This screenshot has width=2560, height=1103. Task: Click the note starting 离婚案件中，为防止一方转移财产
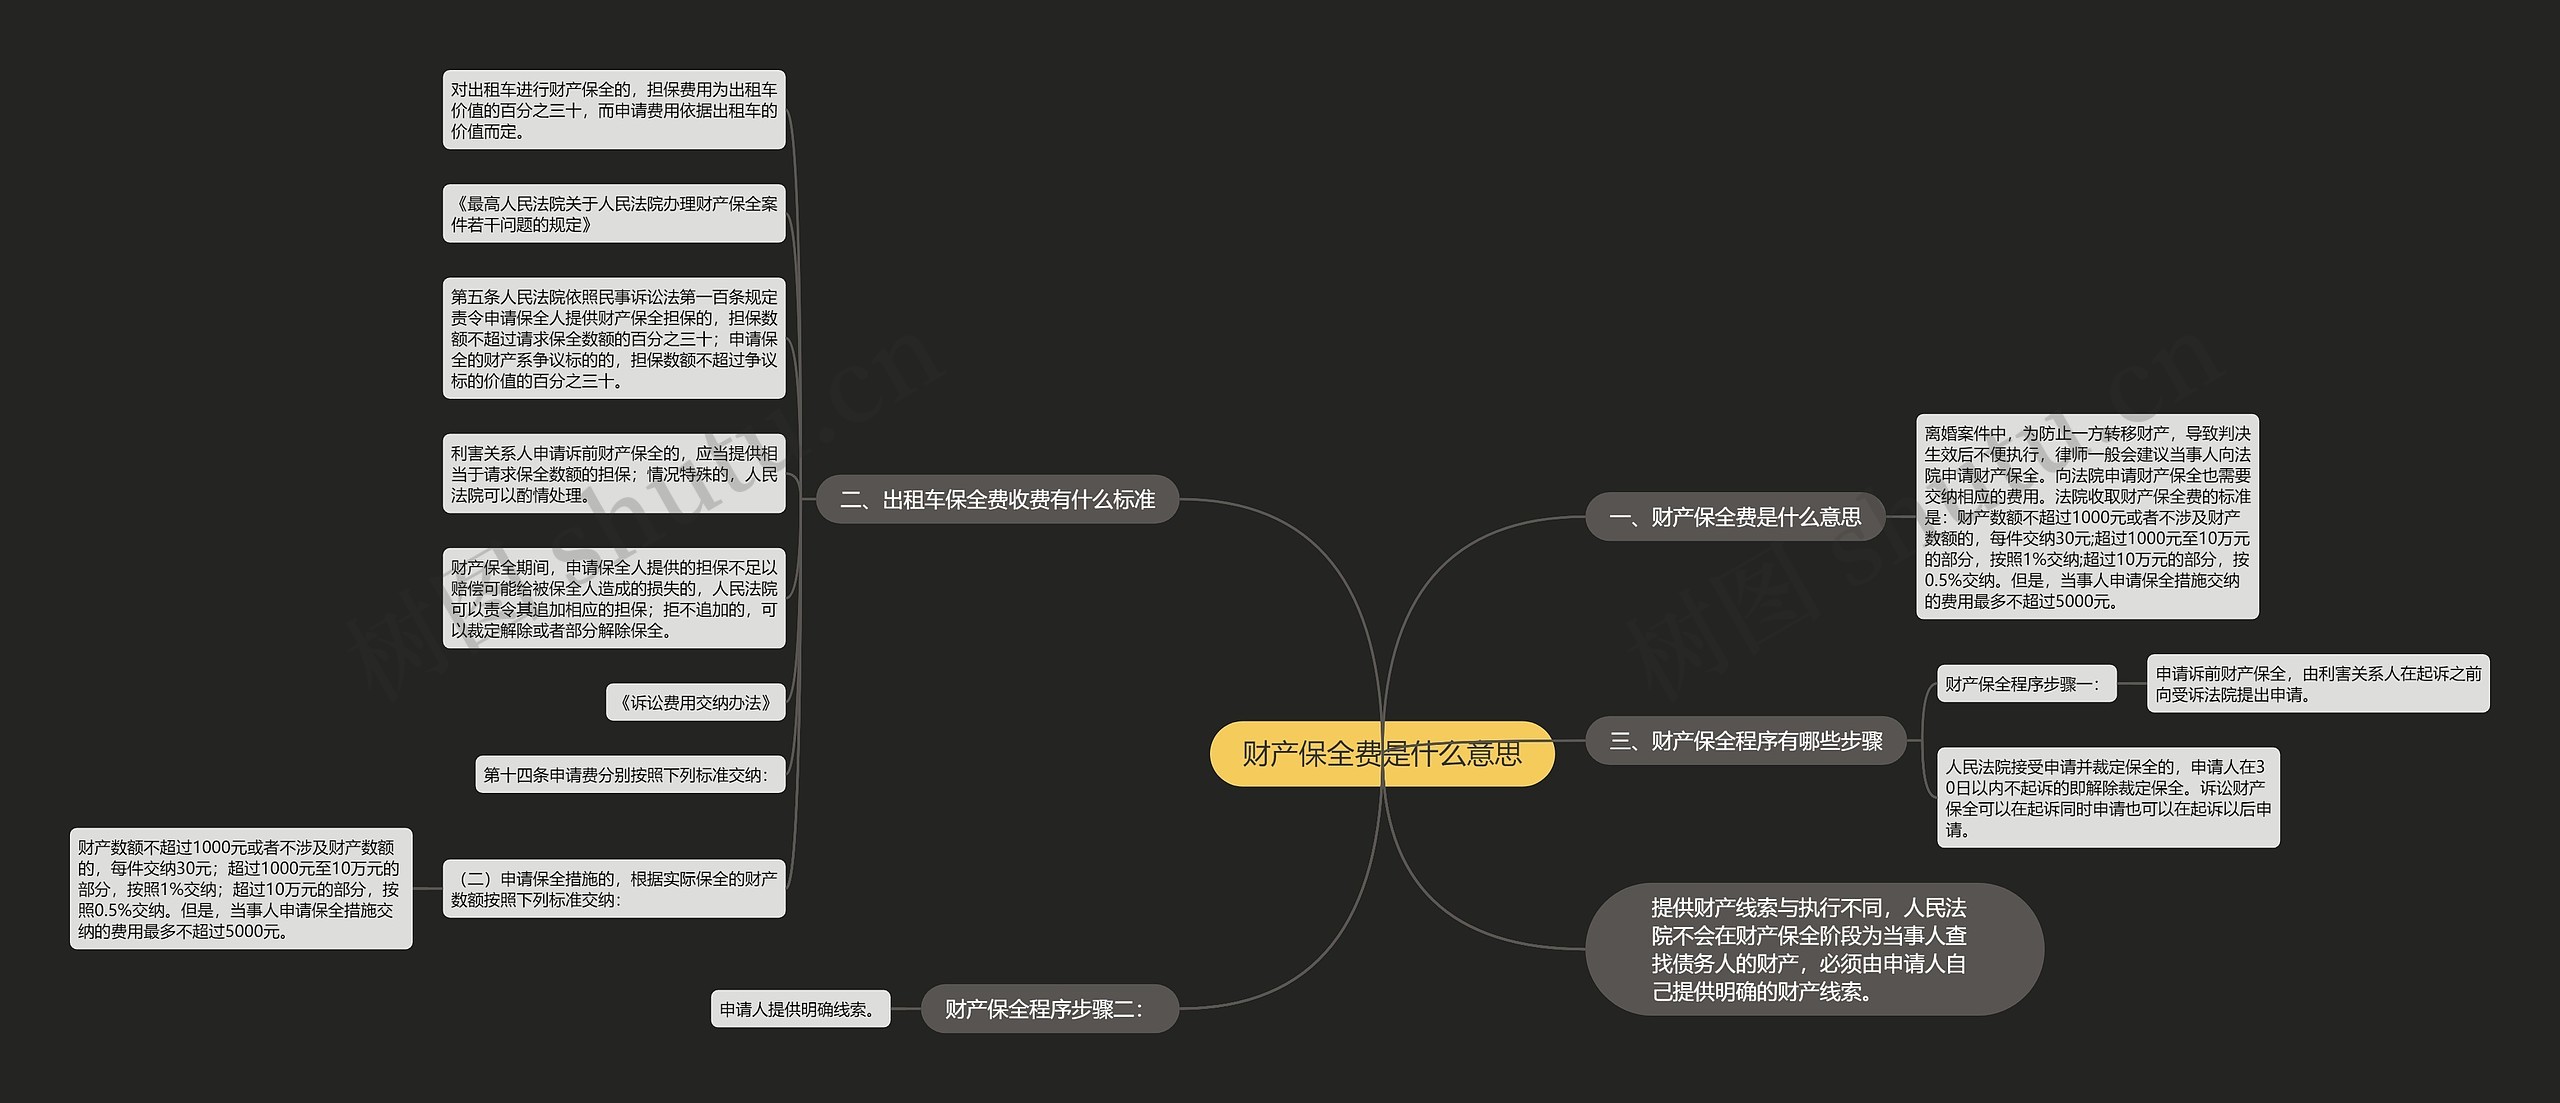pos(2087,517)
